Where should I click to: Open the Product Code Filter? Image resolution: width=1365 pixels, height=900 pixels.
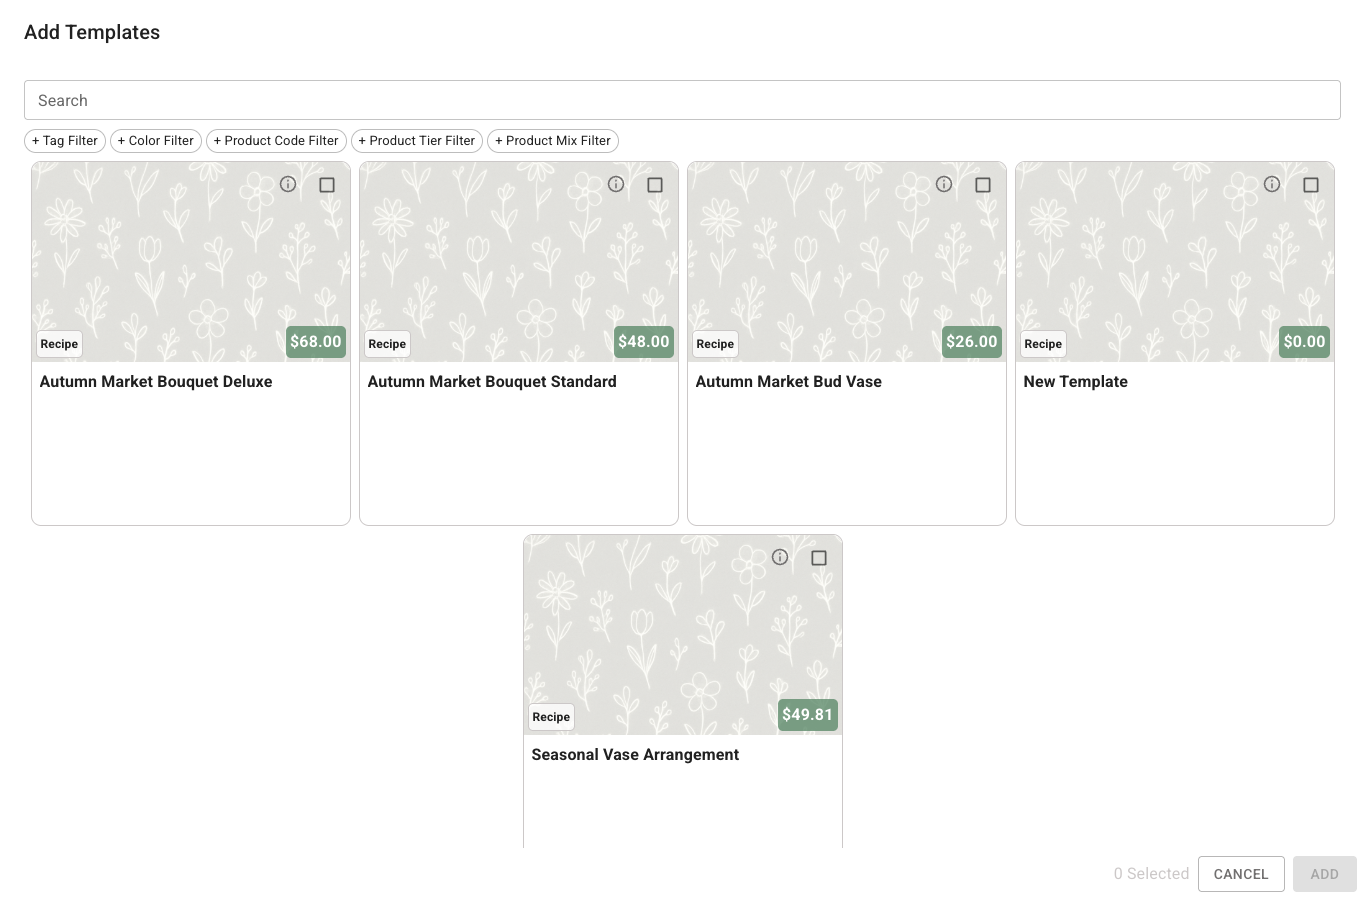pyautogui.click(x=276, y=141)
